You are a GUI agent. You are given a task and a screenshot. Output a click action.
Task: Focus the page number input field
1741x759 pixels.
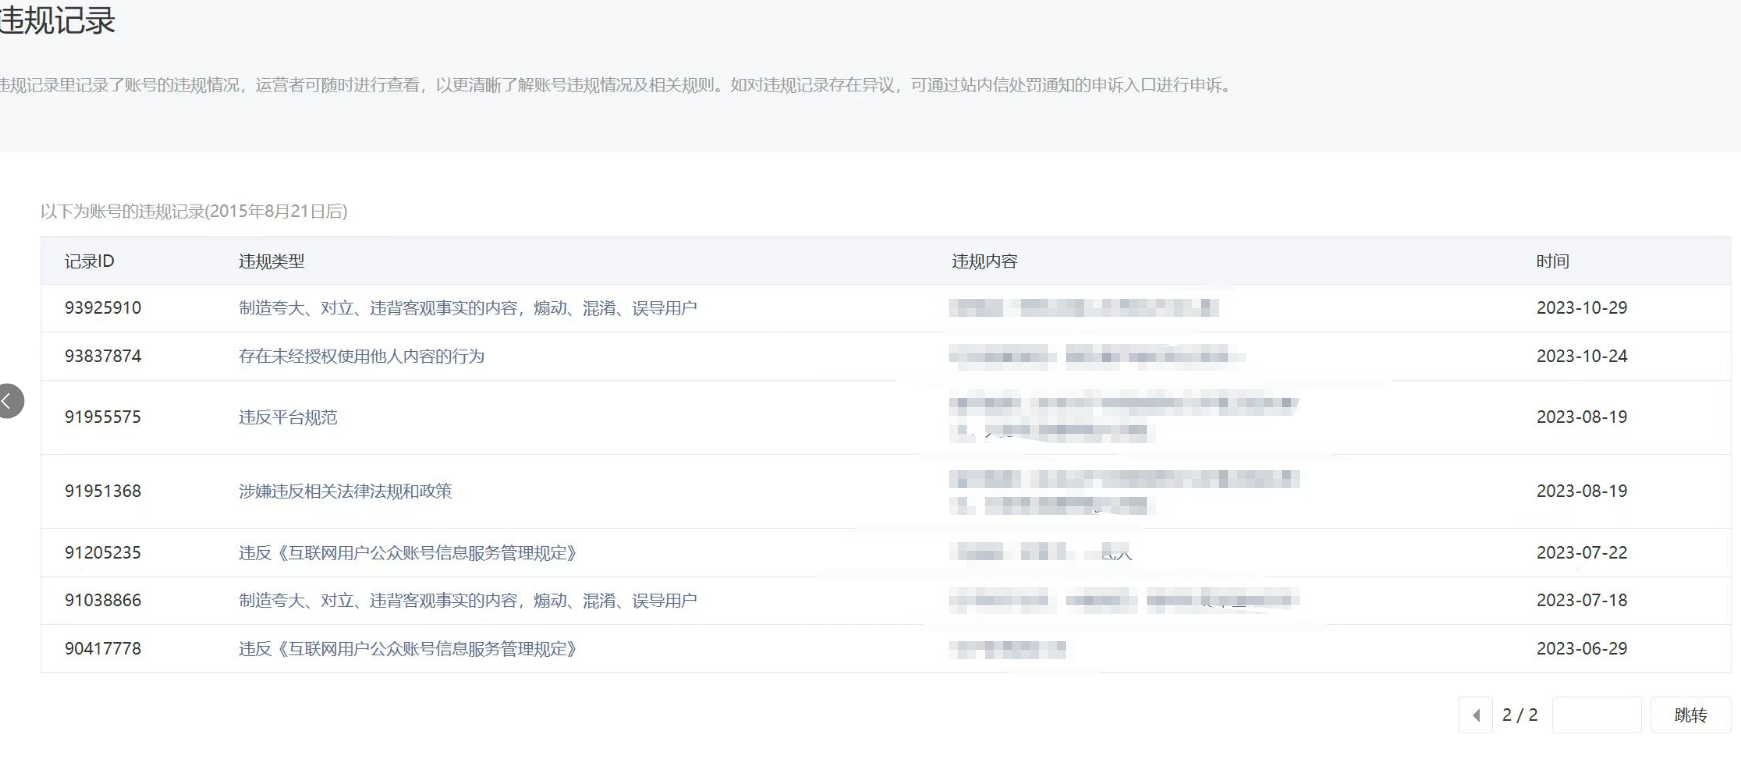tap(1597, 715)
